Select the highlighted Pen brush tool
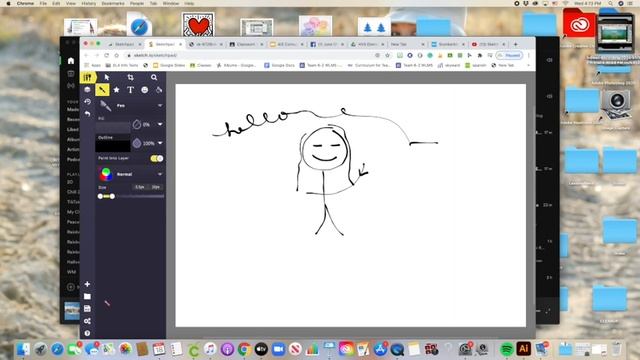 pos(102,90)
